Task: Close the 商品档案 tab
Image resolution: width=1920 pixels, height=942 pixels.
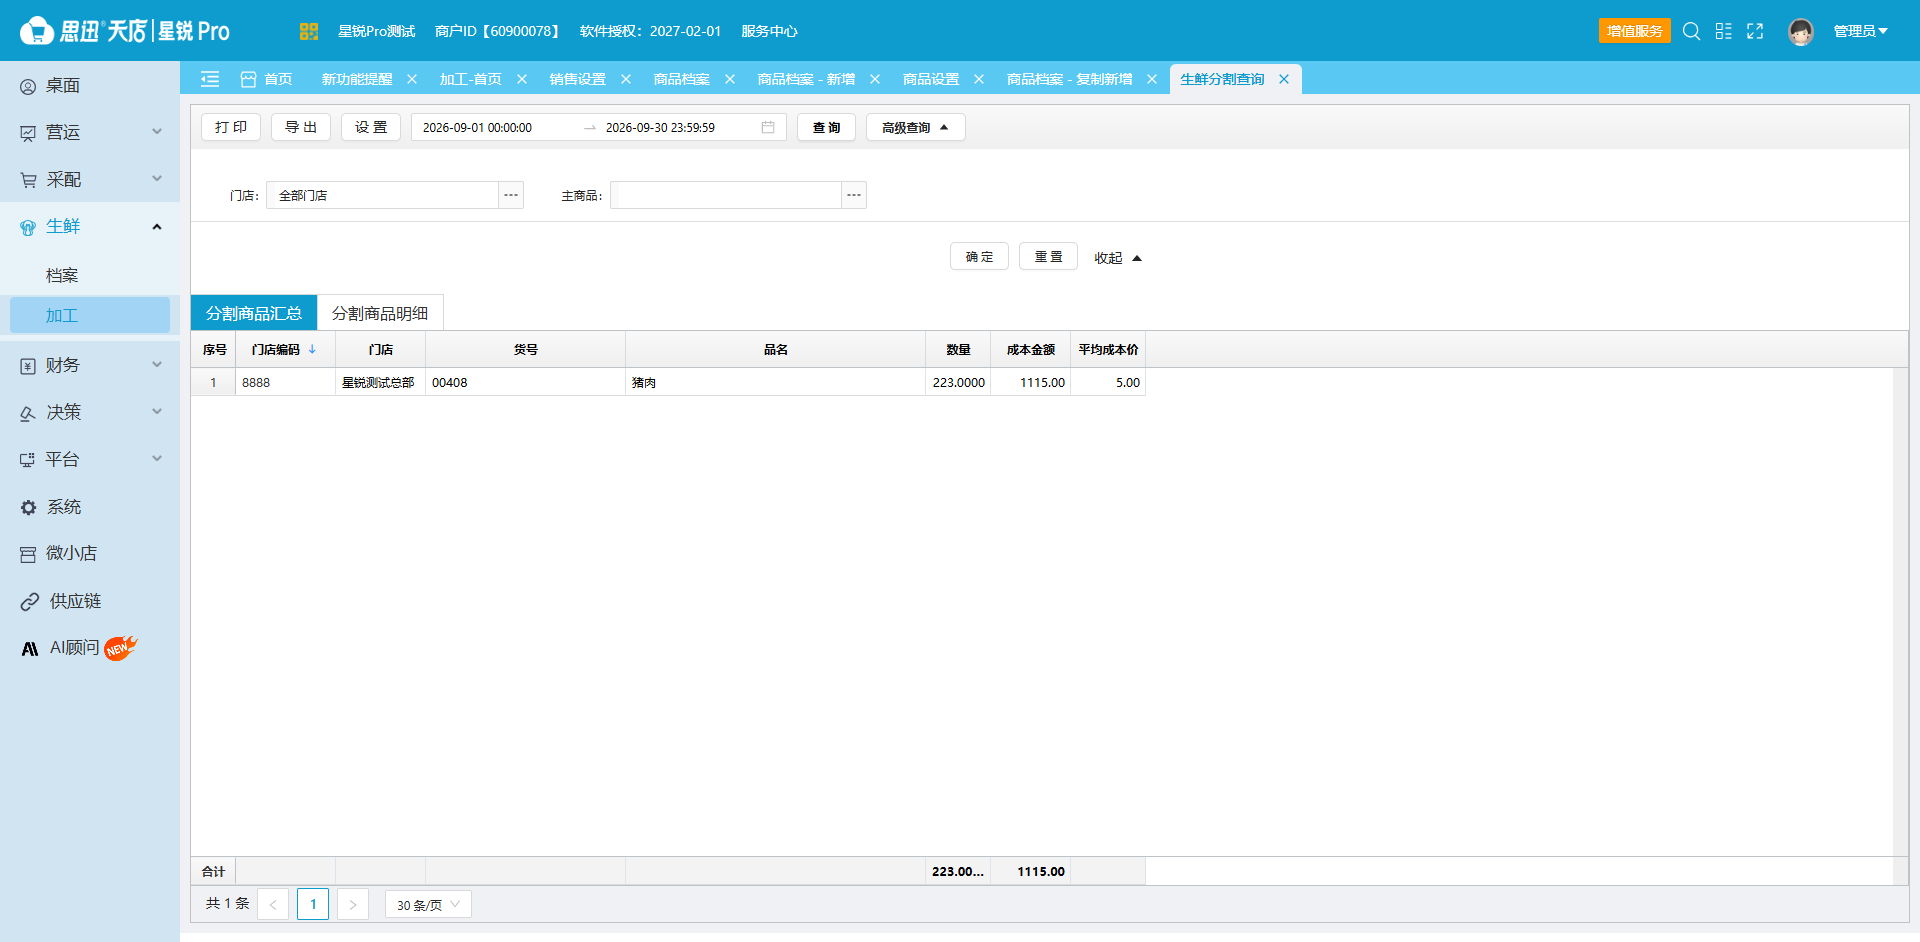Action: pyautogui.click(x=730, y=79)
